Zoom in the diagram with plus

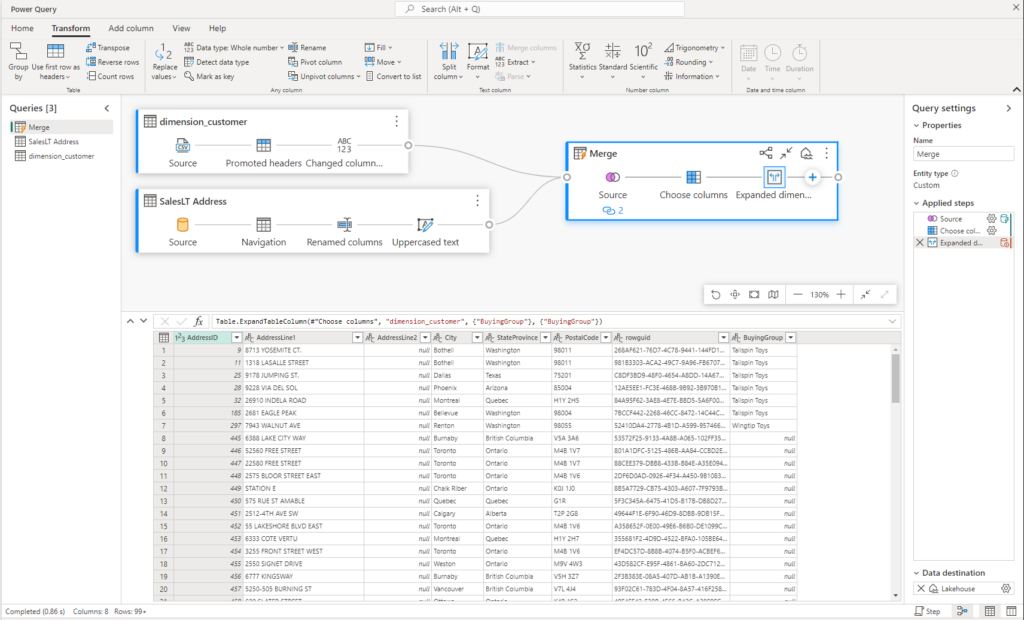841,295
